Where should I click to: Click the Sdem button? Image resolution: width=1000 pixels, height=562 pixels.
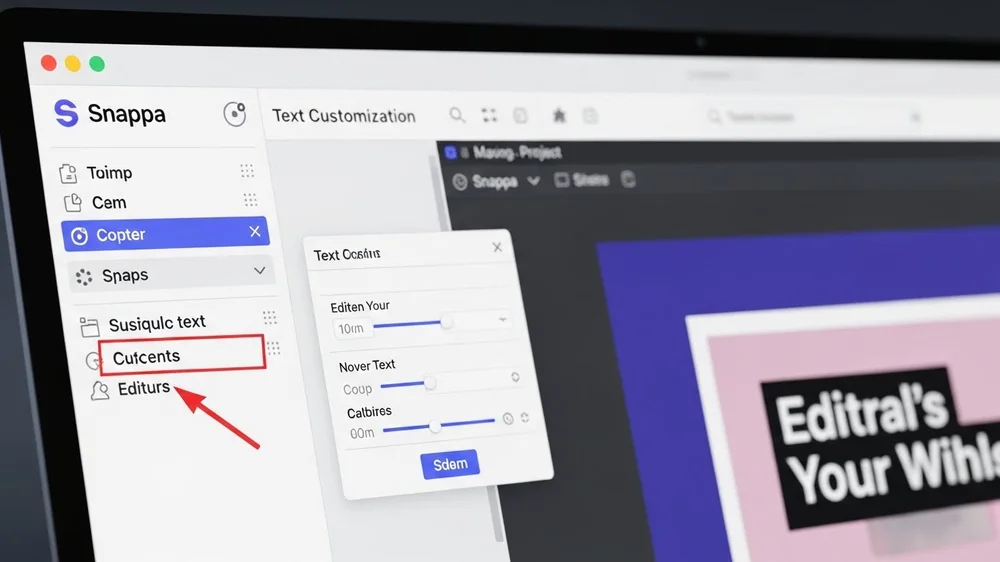pos(450,464)
